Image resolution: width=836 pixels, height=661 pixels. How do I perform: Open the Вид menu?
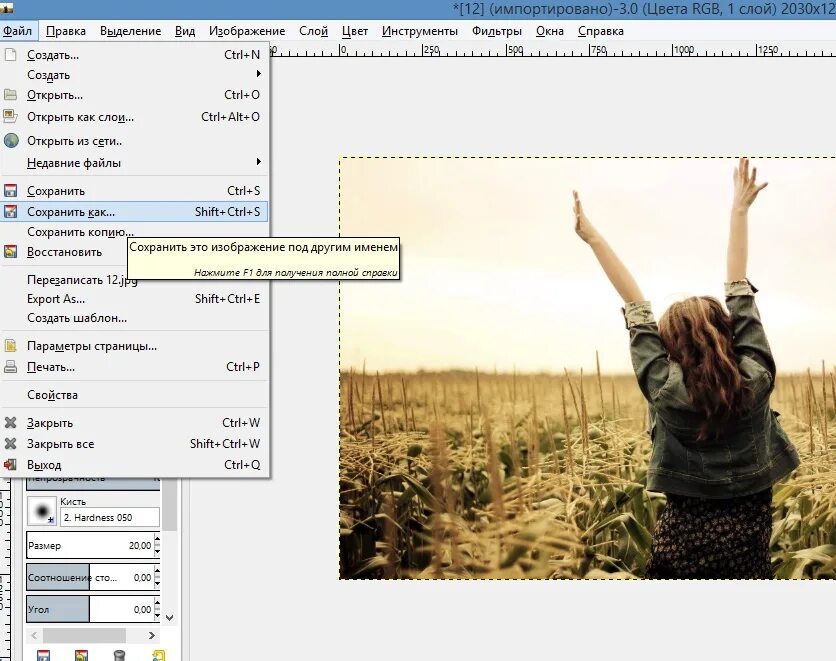point(185,31)
